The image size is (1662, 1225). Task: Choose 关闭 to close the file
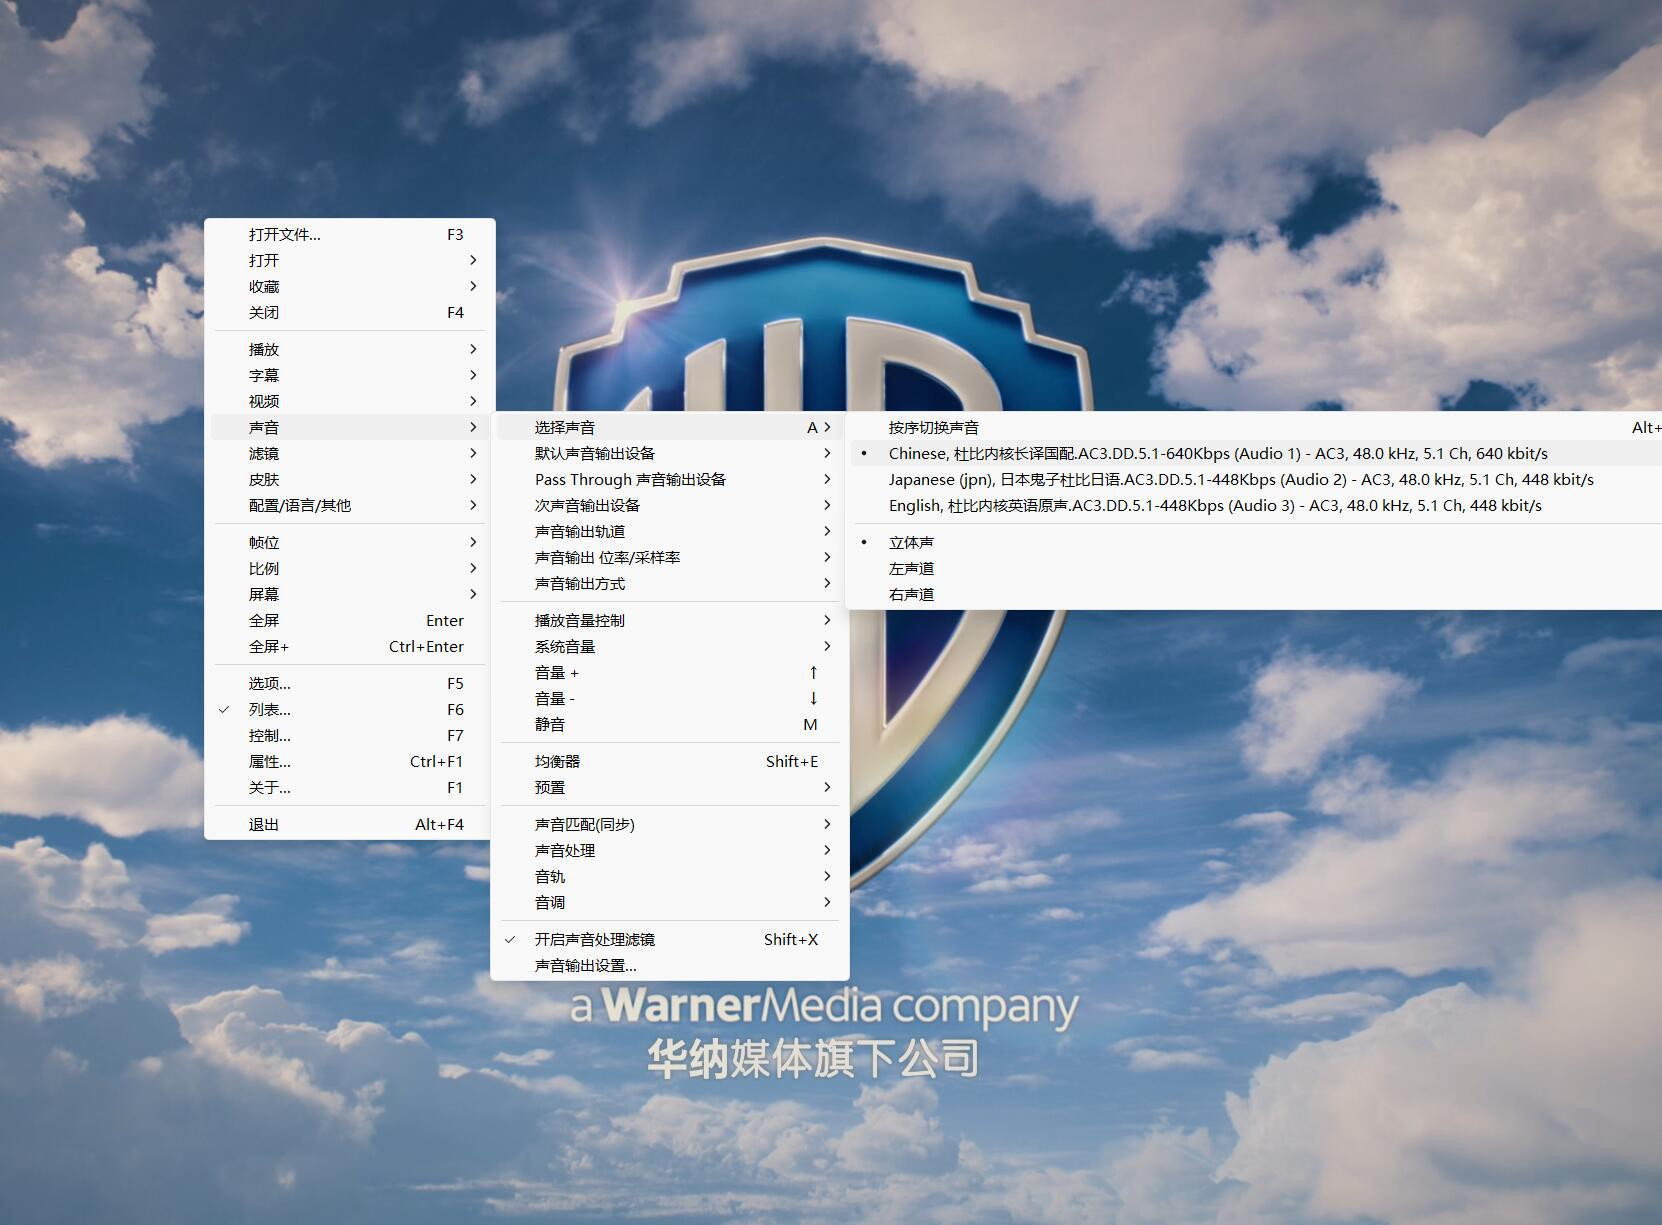pos(350,312)
